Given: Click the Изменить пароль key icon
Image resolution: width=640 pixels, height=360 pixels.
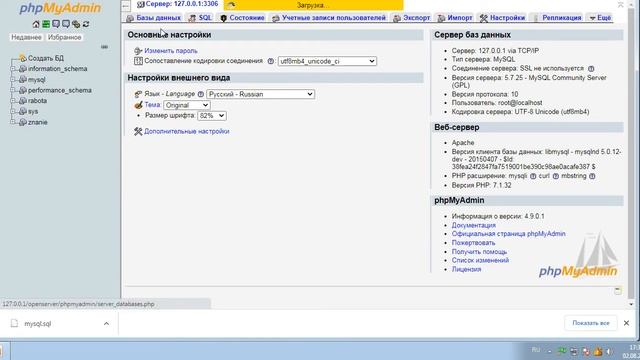Looking at the screenshot, I should 138,51.
